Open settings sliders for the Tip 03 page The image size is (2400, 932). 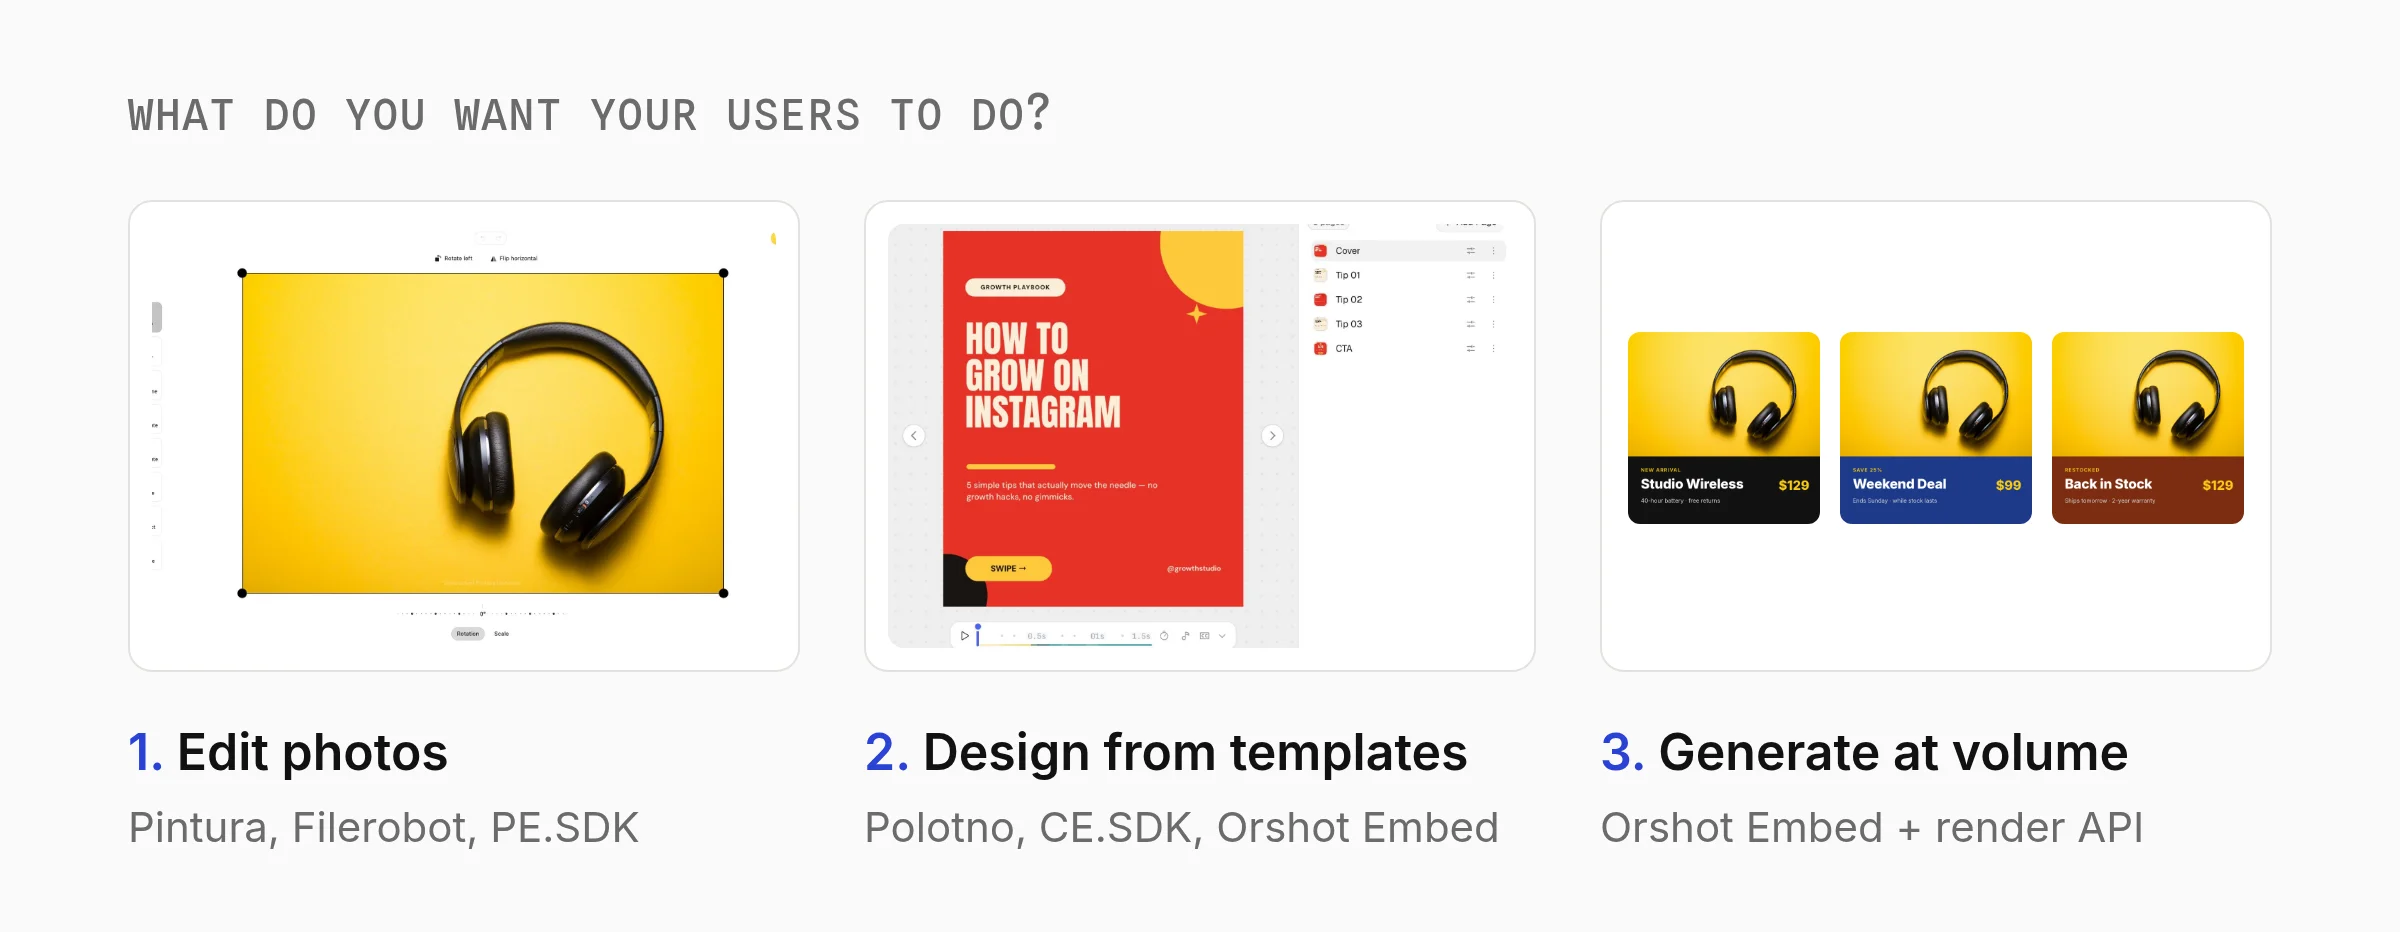[1470, 324]
